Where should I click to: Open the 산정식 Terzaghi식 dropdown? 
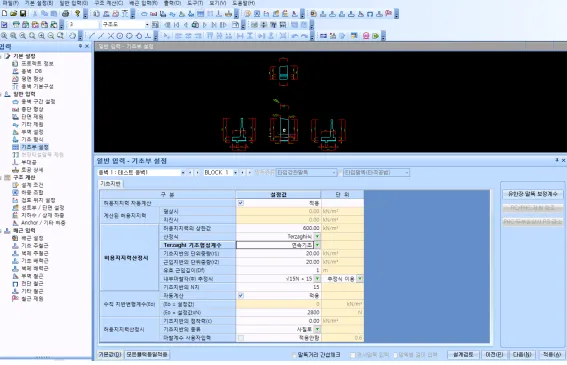click(317, 237)
